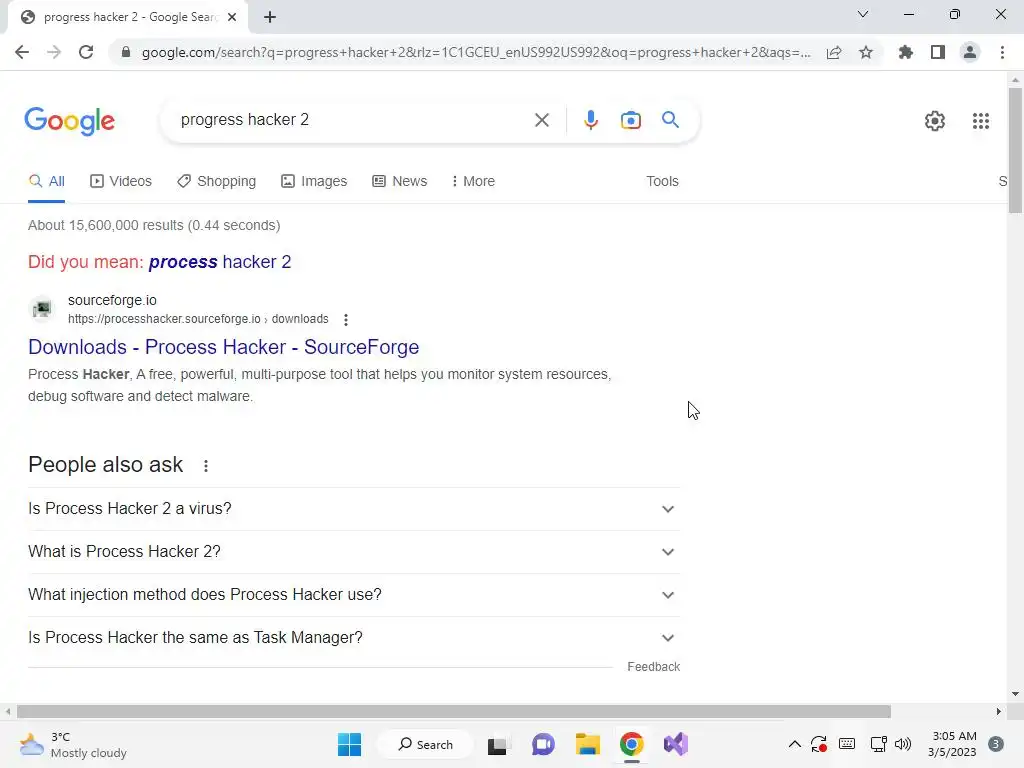Click the scroll-right arrow of horizontal scrollbar

pos(999,711)
